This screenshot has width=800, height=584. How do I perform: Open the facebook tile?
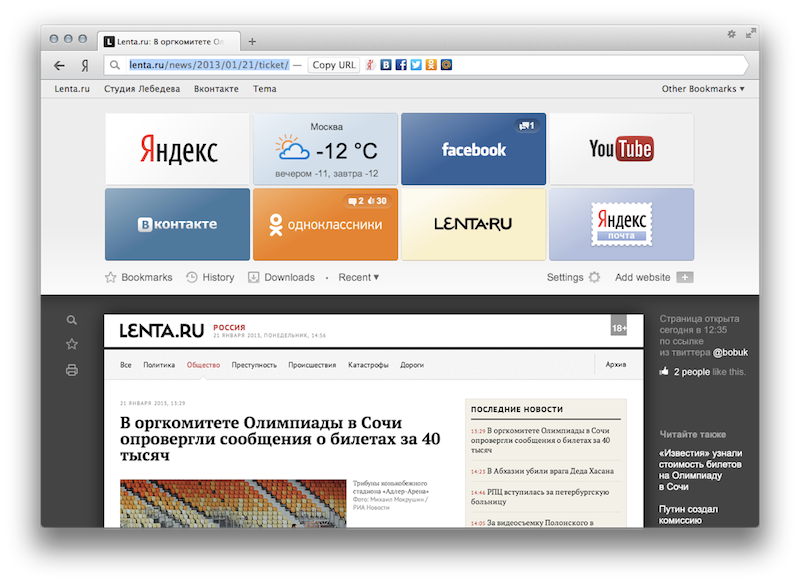(473, 149)
